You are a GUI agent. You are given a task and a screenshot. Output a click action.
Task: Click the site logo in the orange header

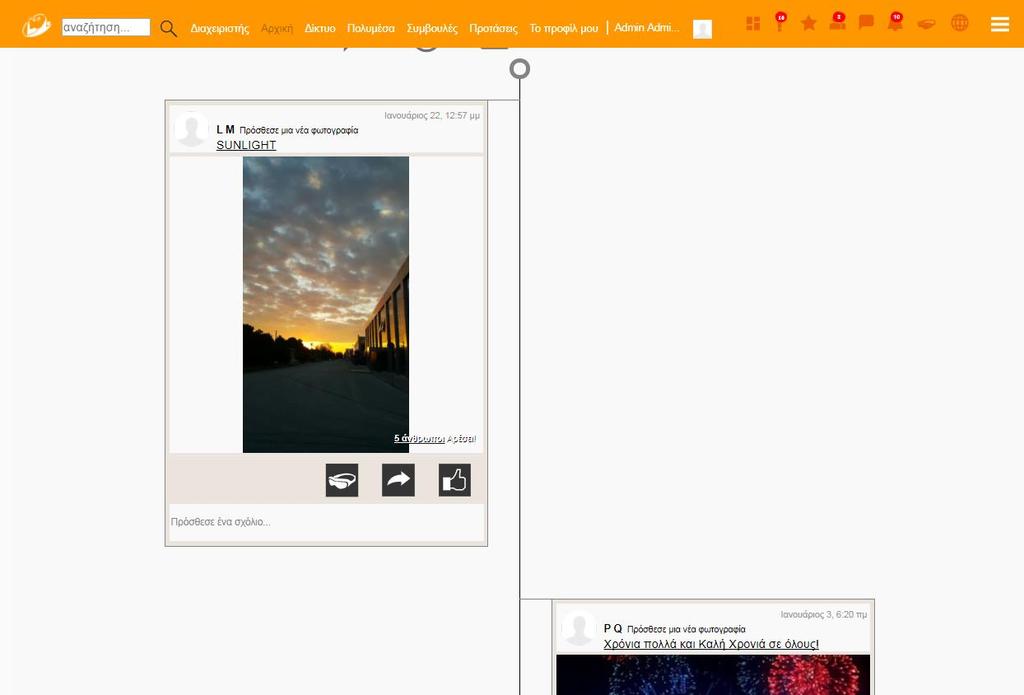[37, 26]
